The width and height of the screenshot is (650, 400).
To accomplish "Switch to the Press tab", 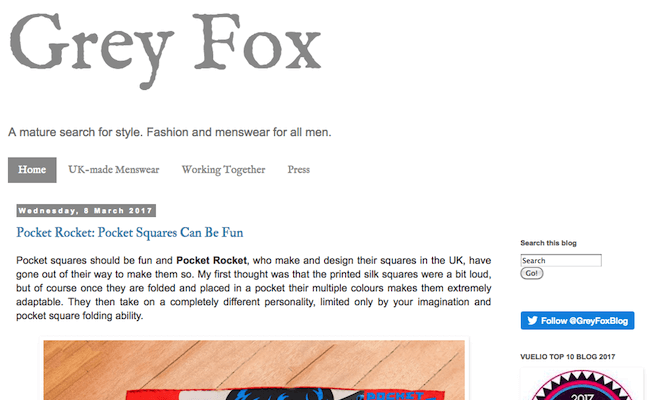I will [x=298, y=170].
